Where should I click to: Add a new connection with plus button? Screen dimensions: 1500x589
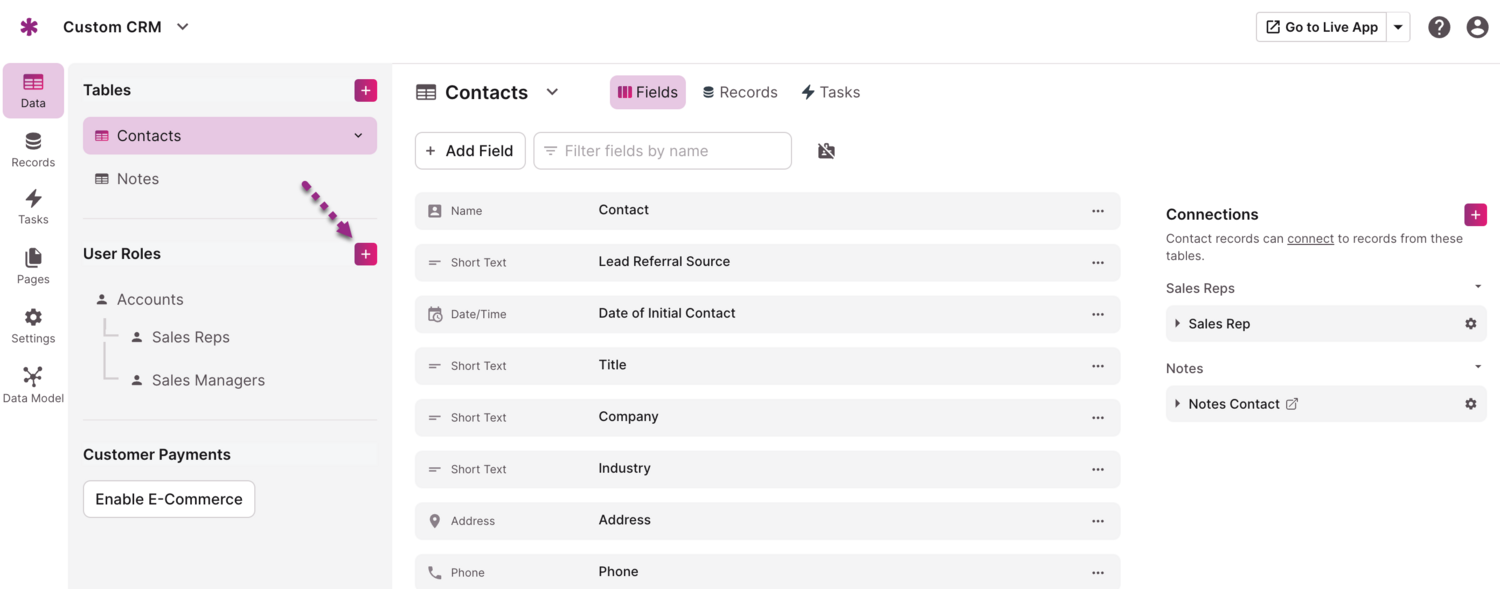click(x=1475, y=215)
